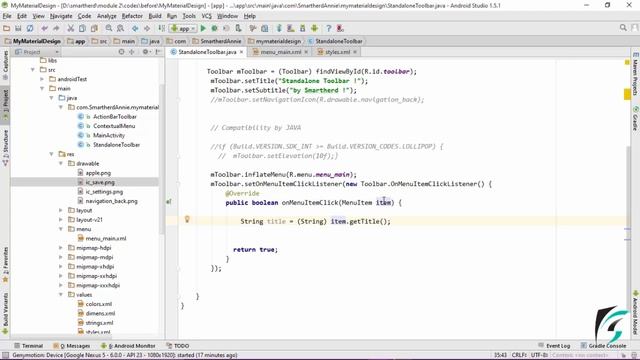Click the yellow warning marker on the editor scrollbar
Image resolution: width=640 pixels, height=360 pixels.
coord(627,94)
